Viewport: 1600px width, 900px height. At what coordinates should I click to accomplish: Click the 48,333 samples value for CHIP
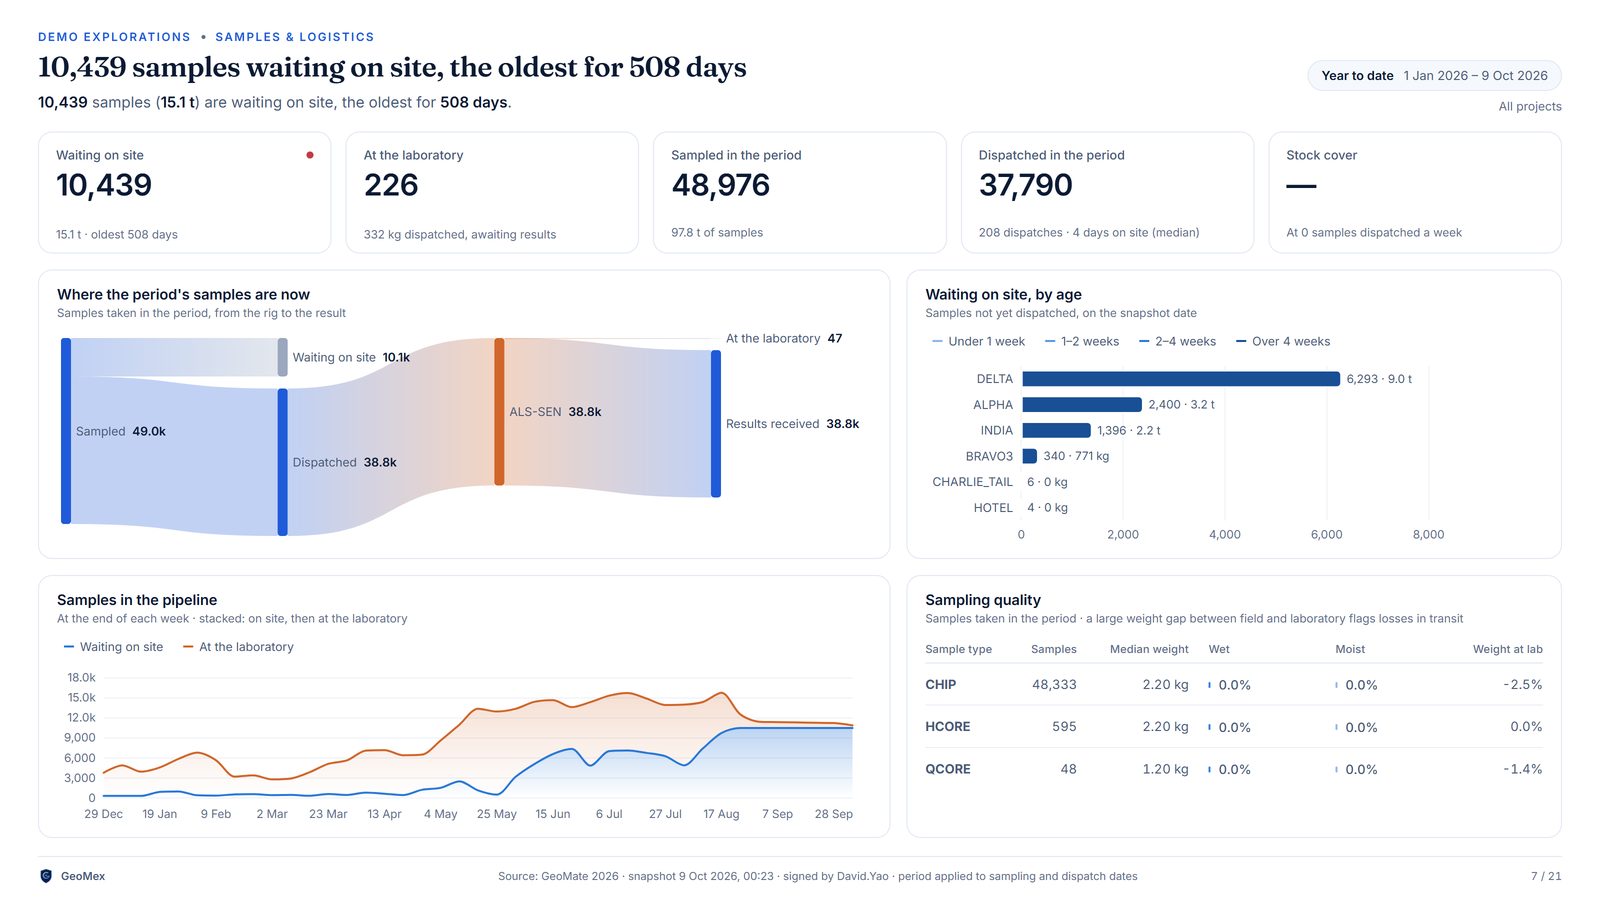(x=1054, y=685)
